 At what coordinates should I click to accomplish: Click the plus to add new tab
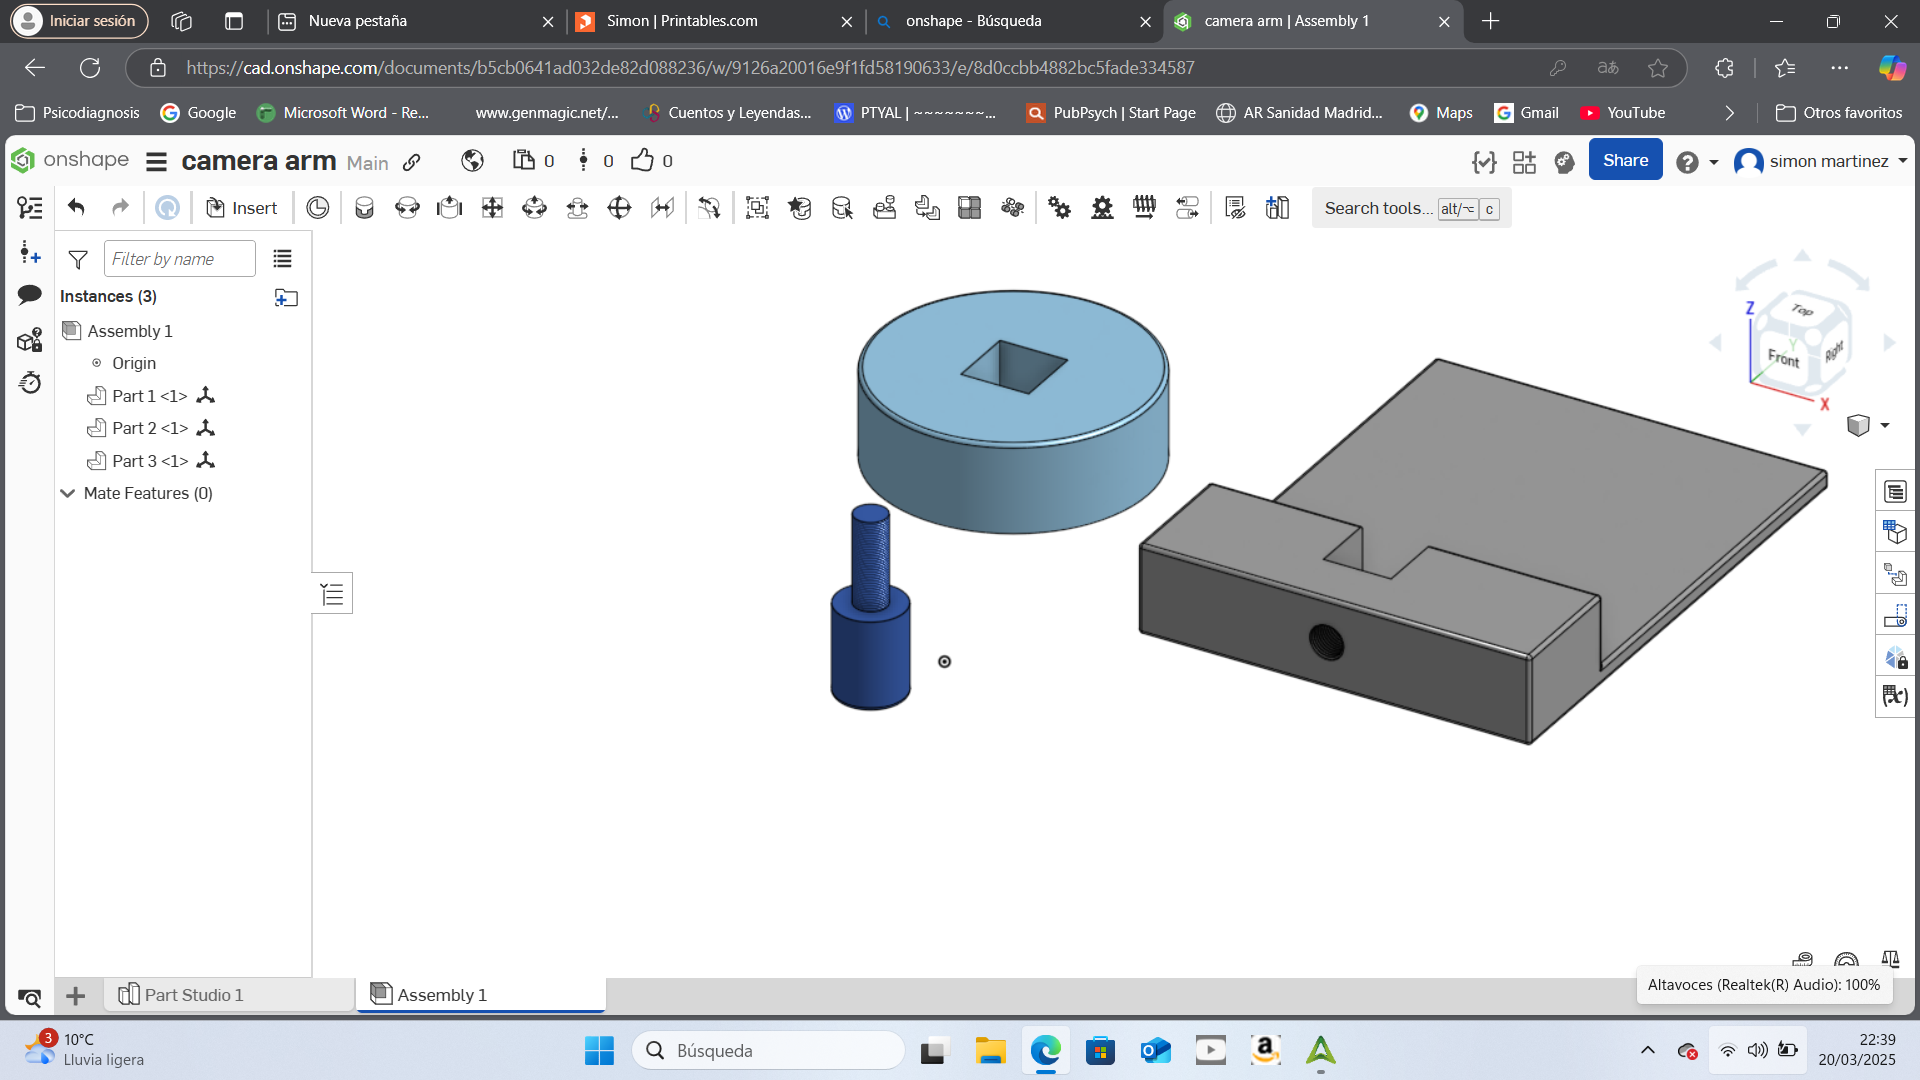75,995
